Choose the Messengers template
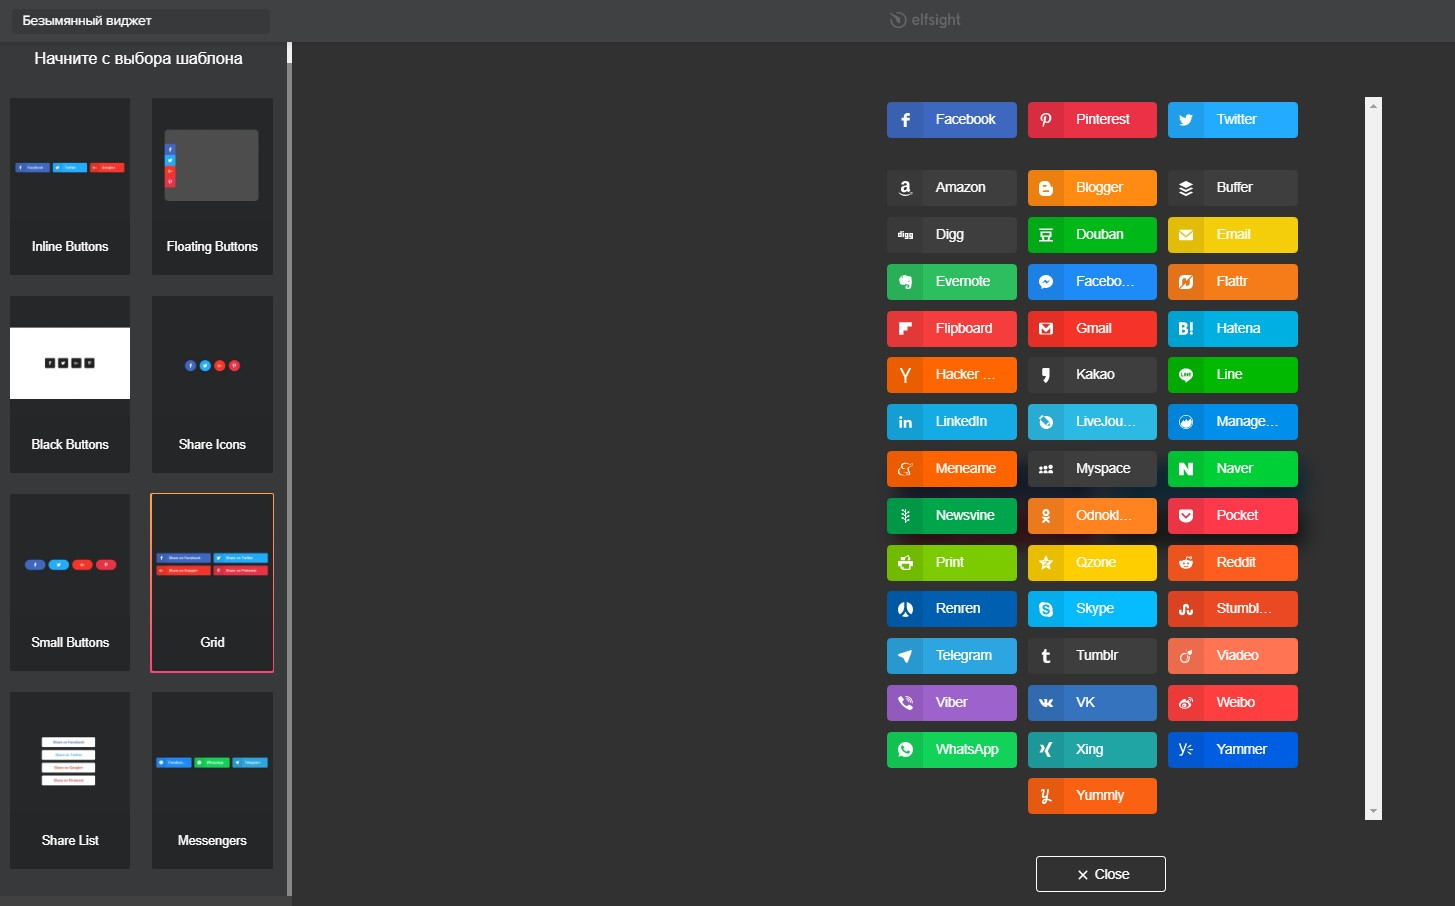The height and width of the screenshot is (906, 1455). (x=212, y=780)
